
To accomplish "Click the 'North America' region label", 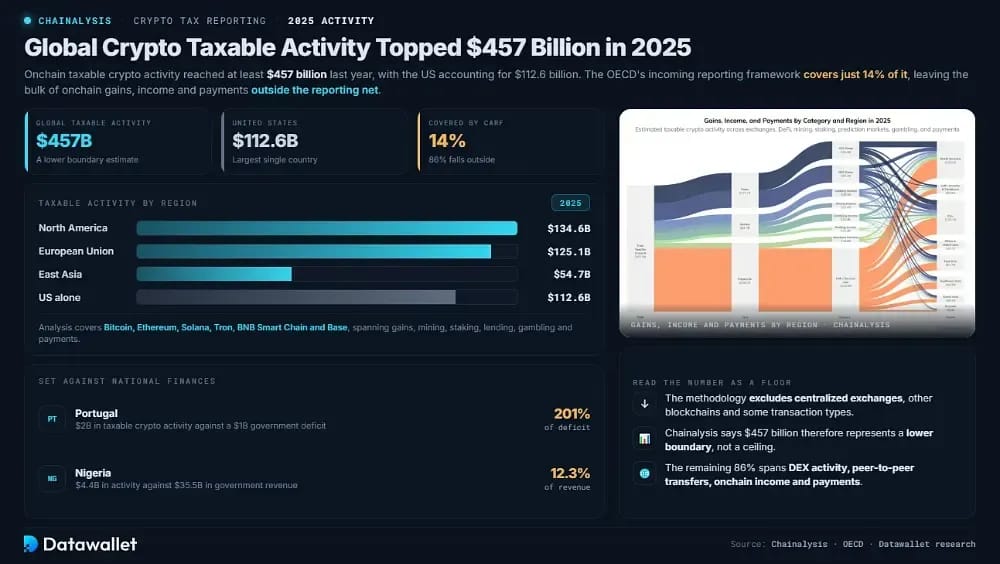I will pos(73,228).
